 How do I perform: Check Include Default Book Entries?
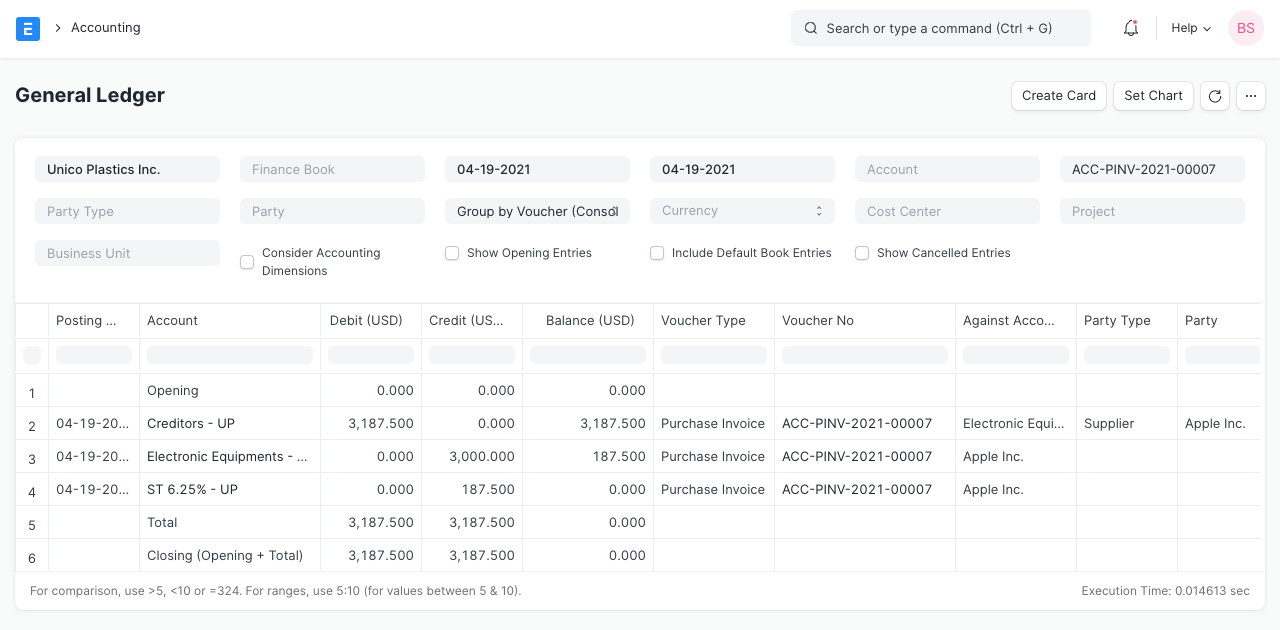657,253
